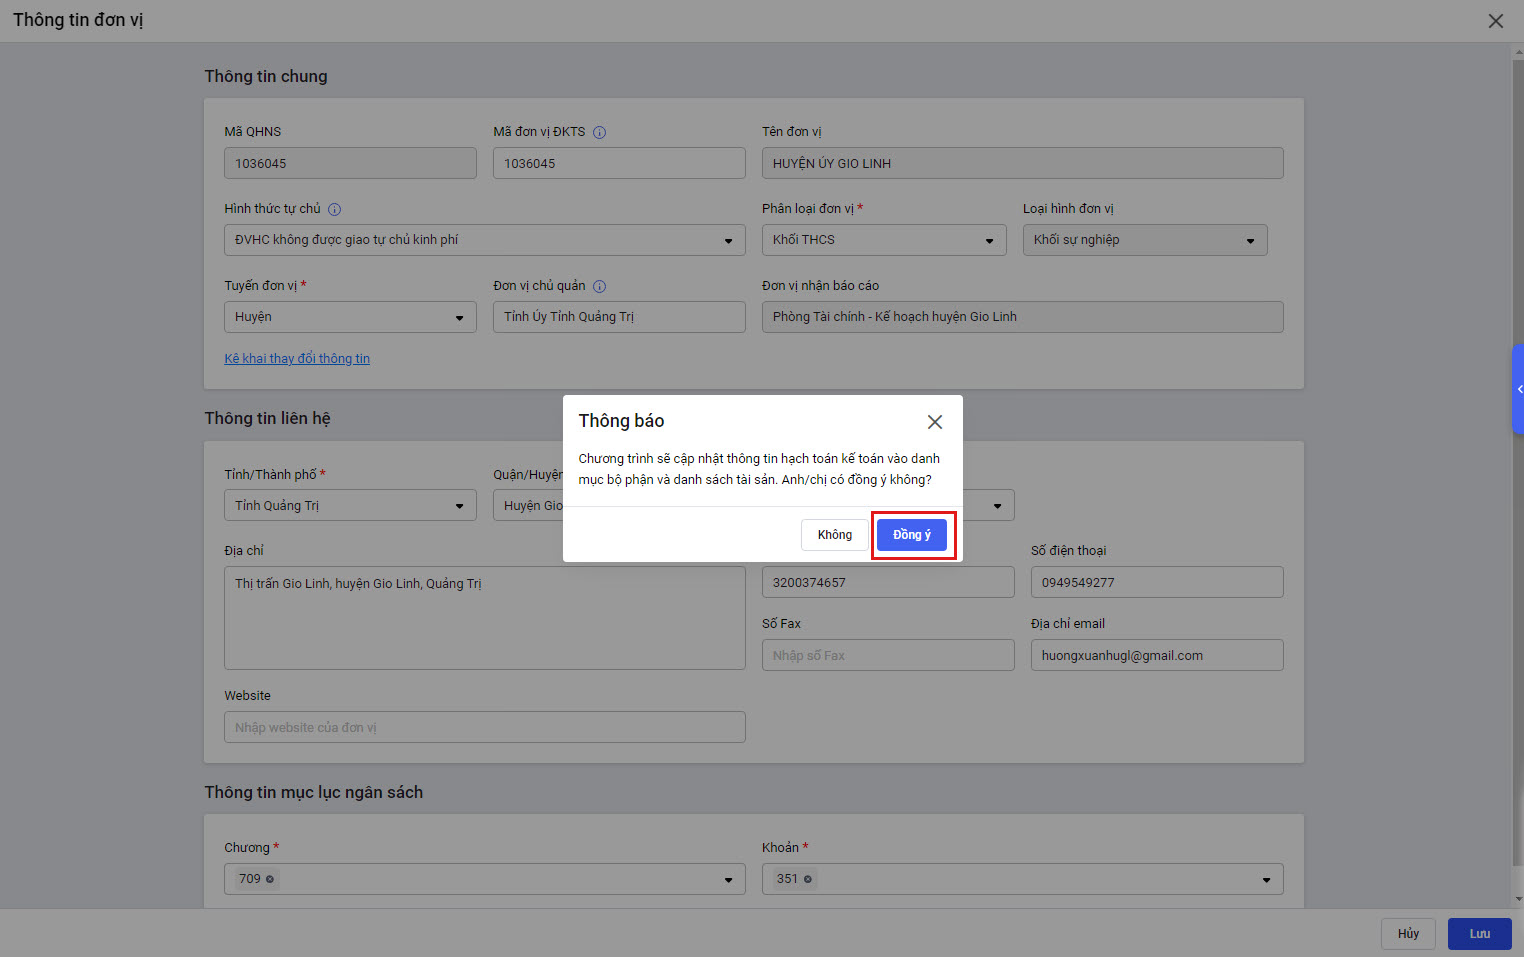Click the Website input field
1524x957 pixels.
(484, 728)
